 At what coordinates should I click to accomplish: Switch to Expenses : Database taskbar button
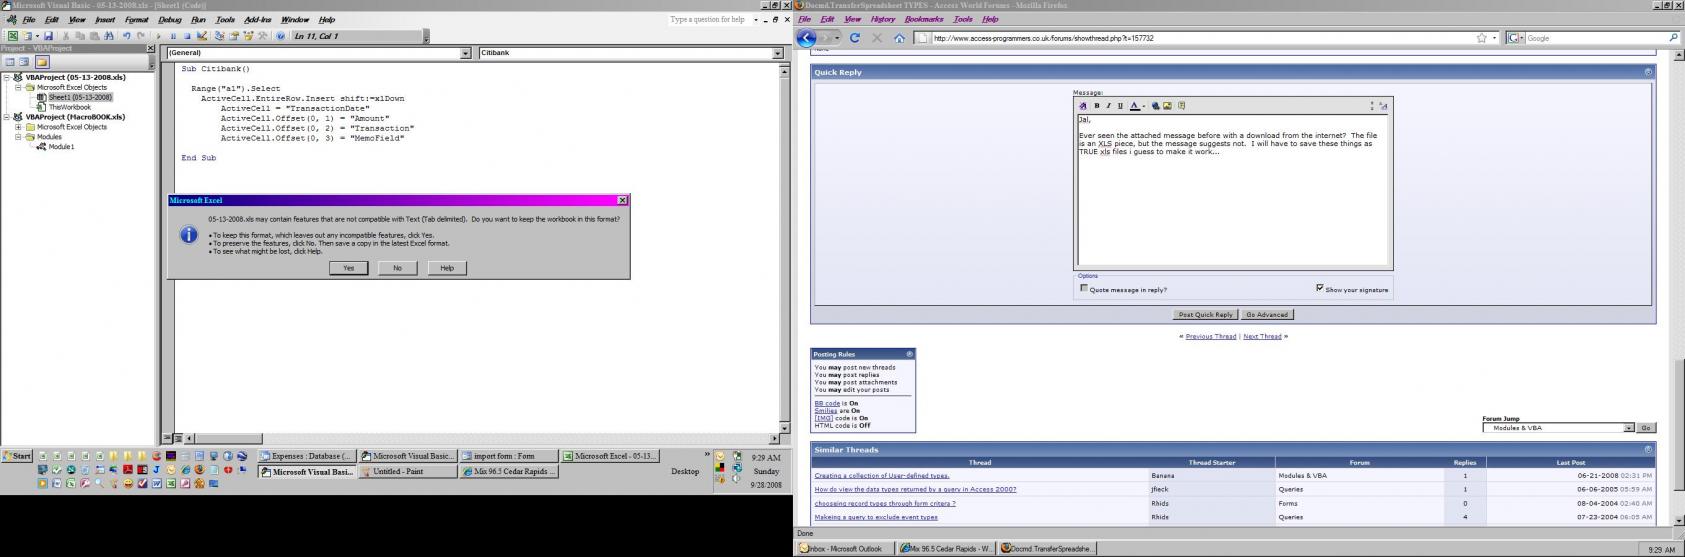tap(307, 456)
